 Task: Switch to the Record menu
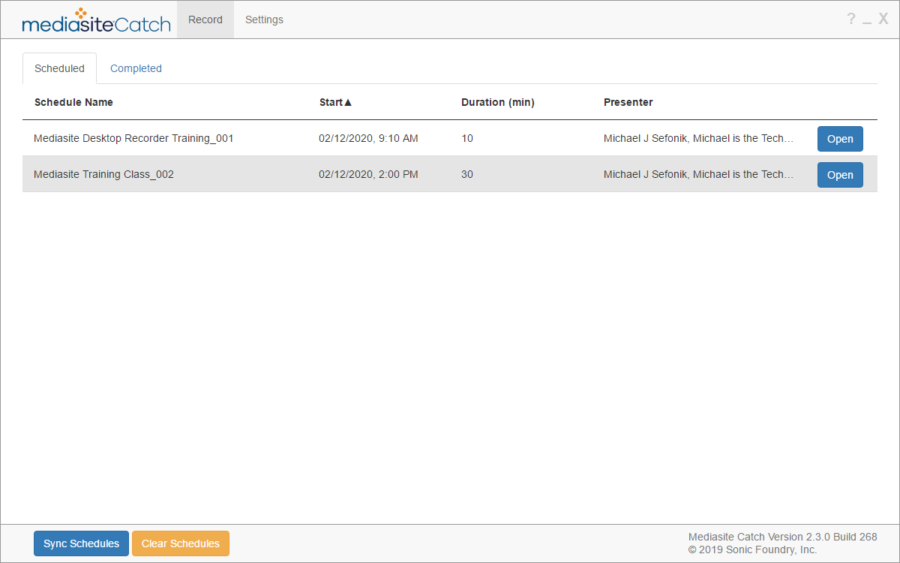[x=205, y=20]
